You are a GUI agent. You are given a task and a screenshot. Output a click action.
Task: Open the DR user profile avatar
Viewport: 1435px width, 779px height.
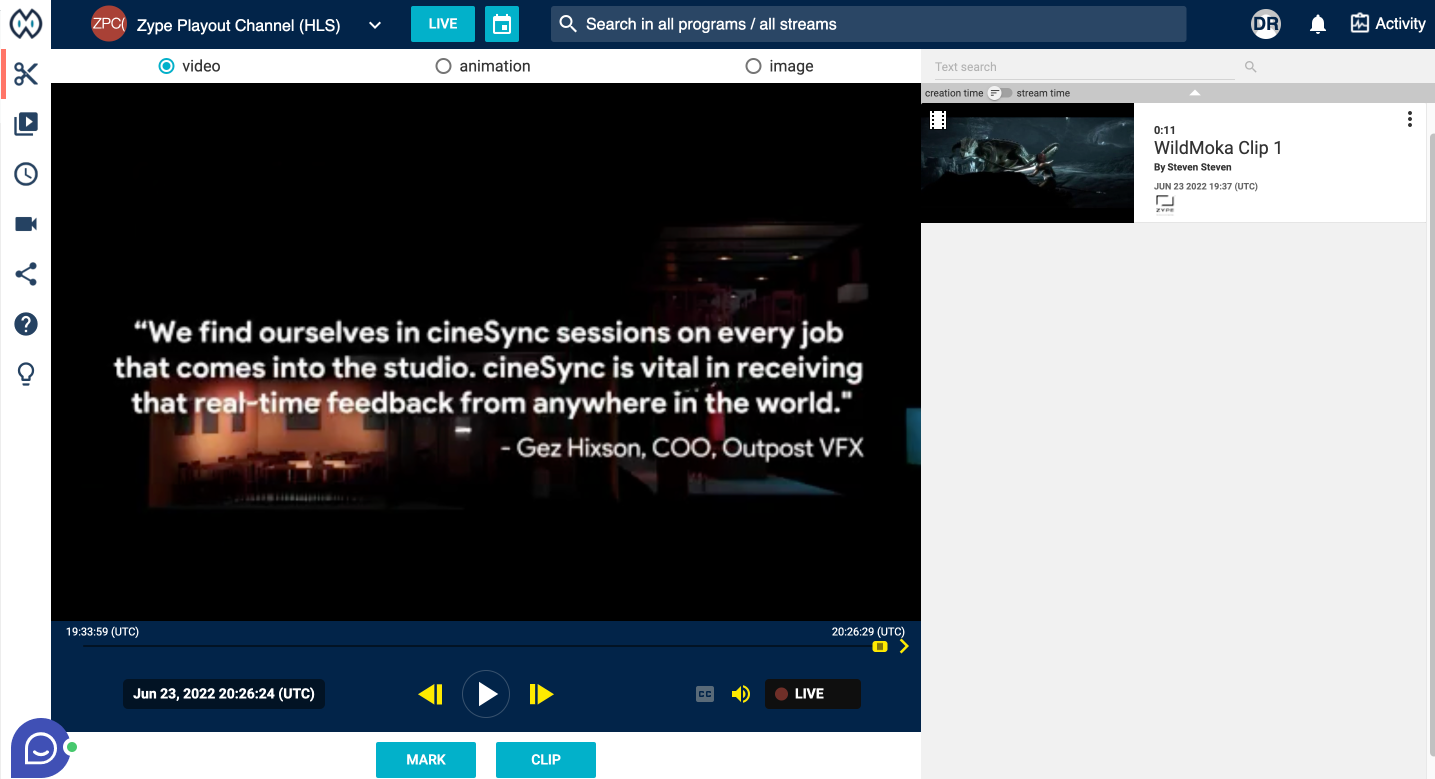pyautogui.click(x=1266, y=24)
